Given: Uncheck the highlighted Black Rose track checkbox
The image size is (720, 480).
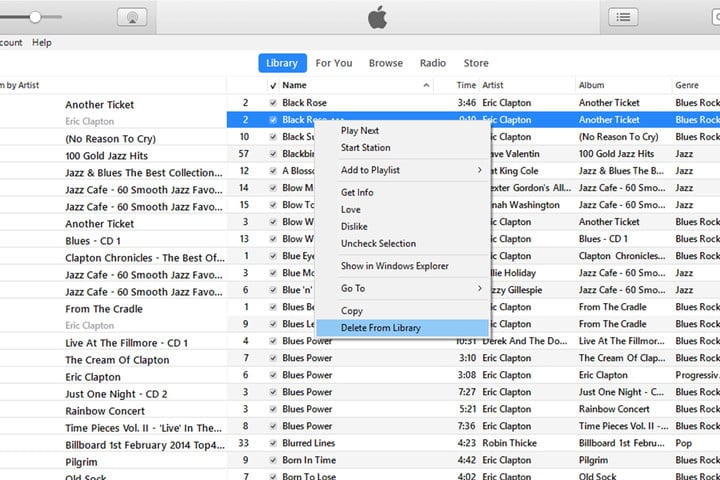Looking at the screenshot, I should click(x=273, y=120).
